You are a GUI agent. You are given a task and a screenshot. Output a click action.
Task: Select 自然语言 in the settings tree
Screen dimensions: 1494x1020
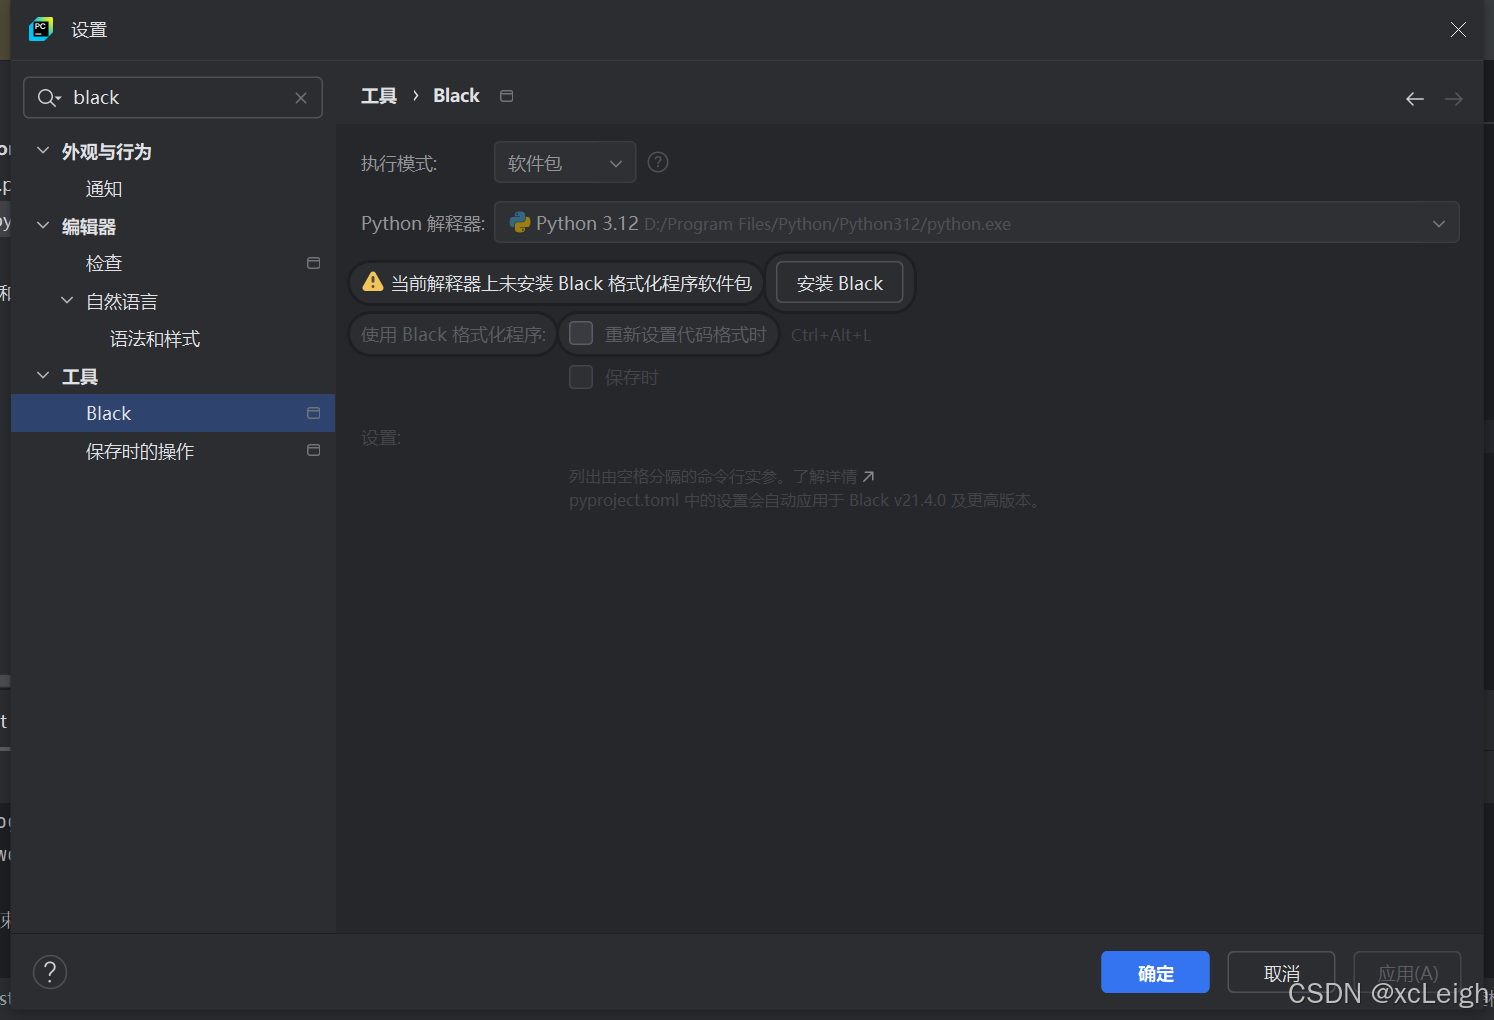point(122,301)
